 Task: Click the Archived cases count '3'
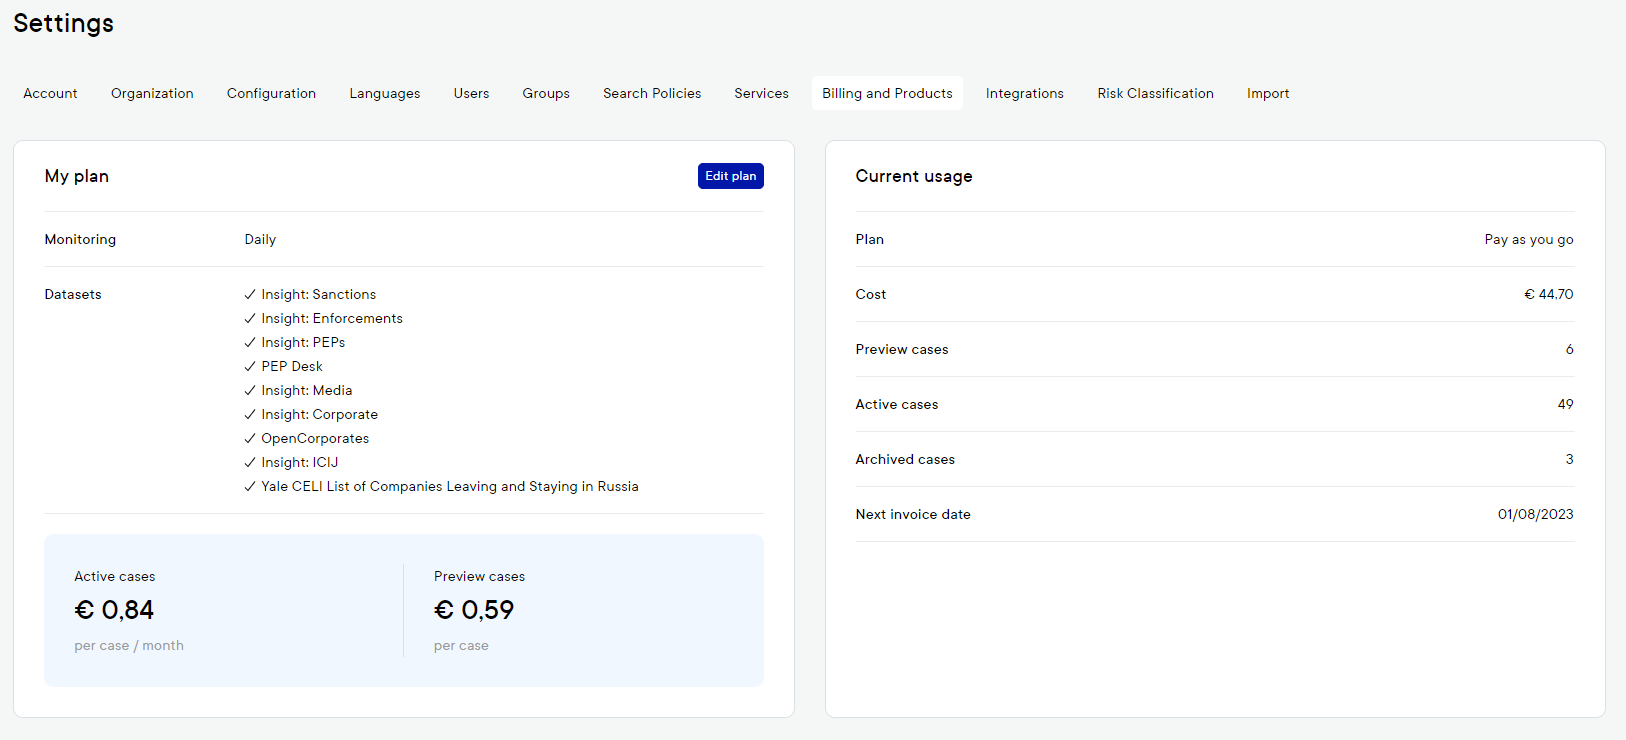(1569, 459)
